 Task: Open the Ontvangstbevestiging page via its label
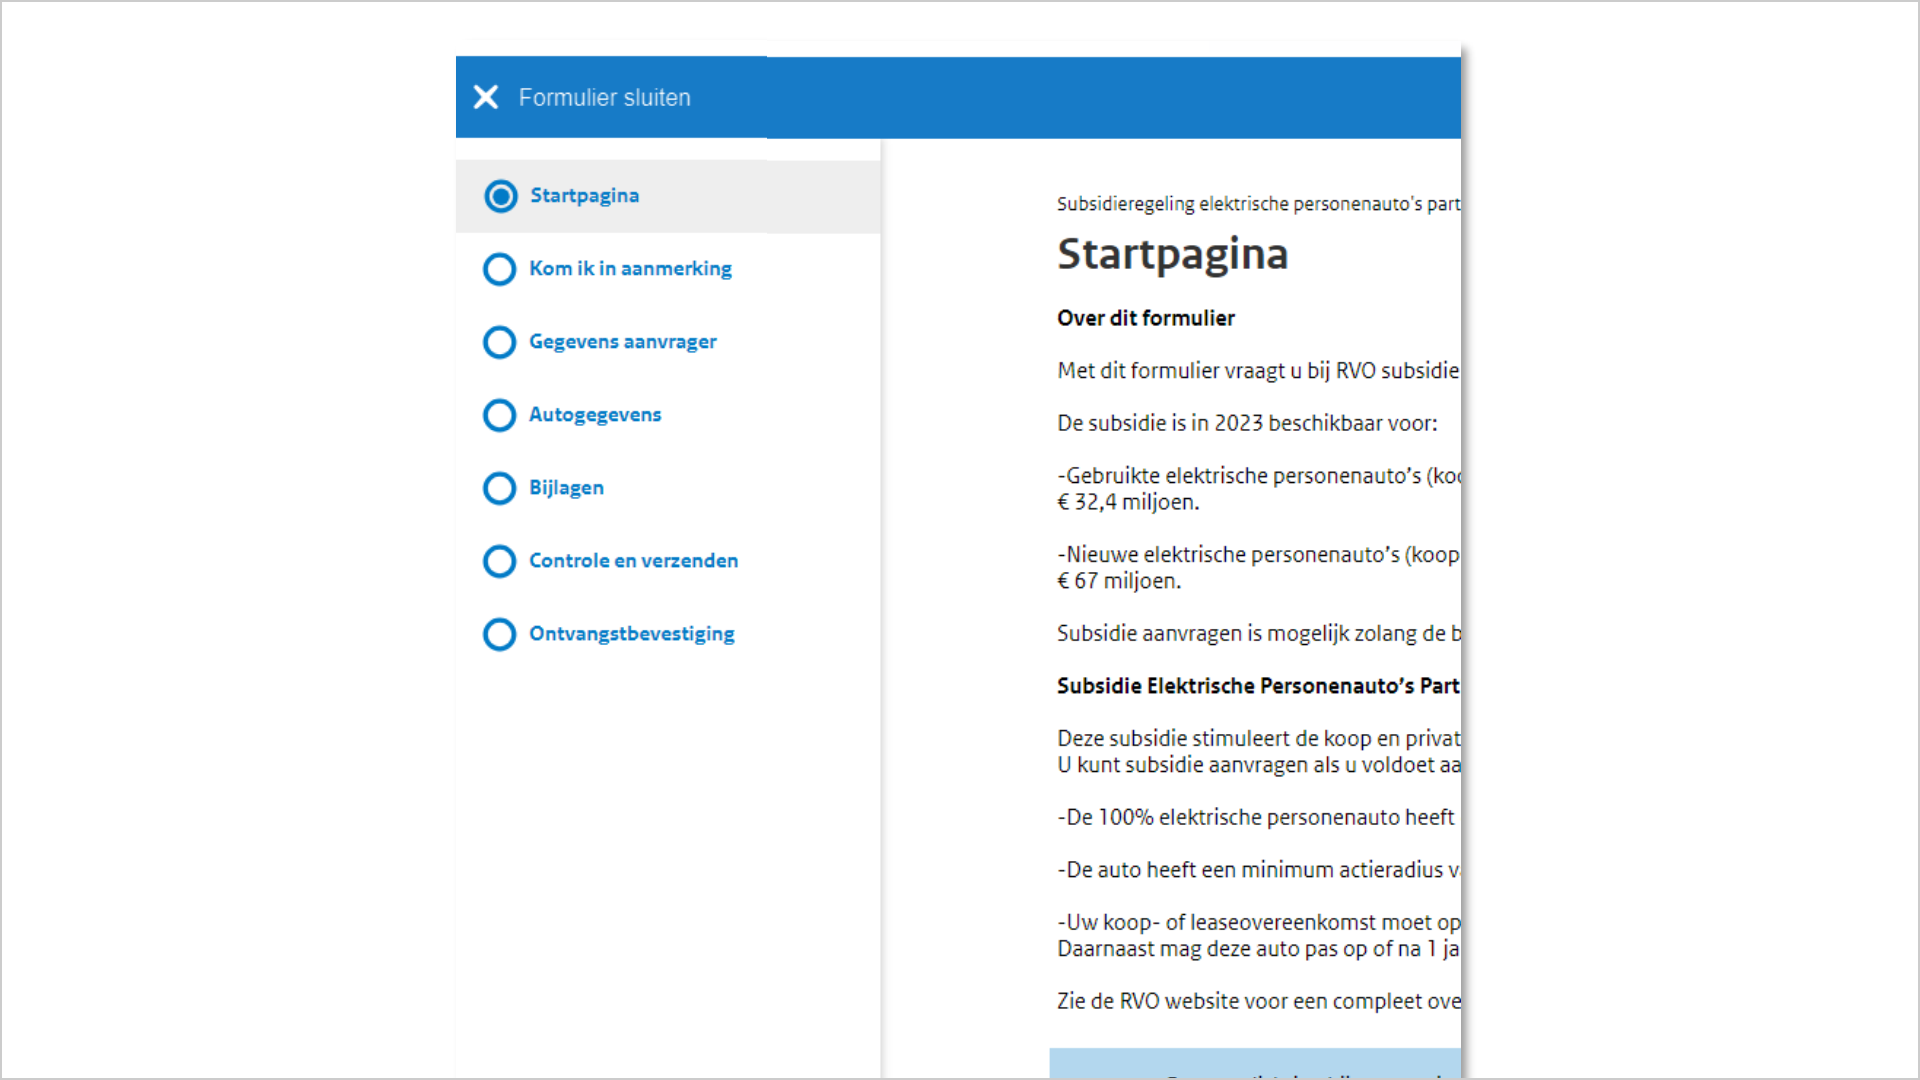tap(631, 634)
